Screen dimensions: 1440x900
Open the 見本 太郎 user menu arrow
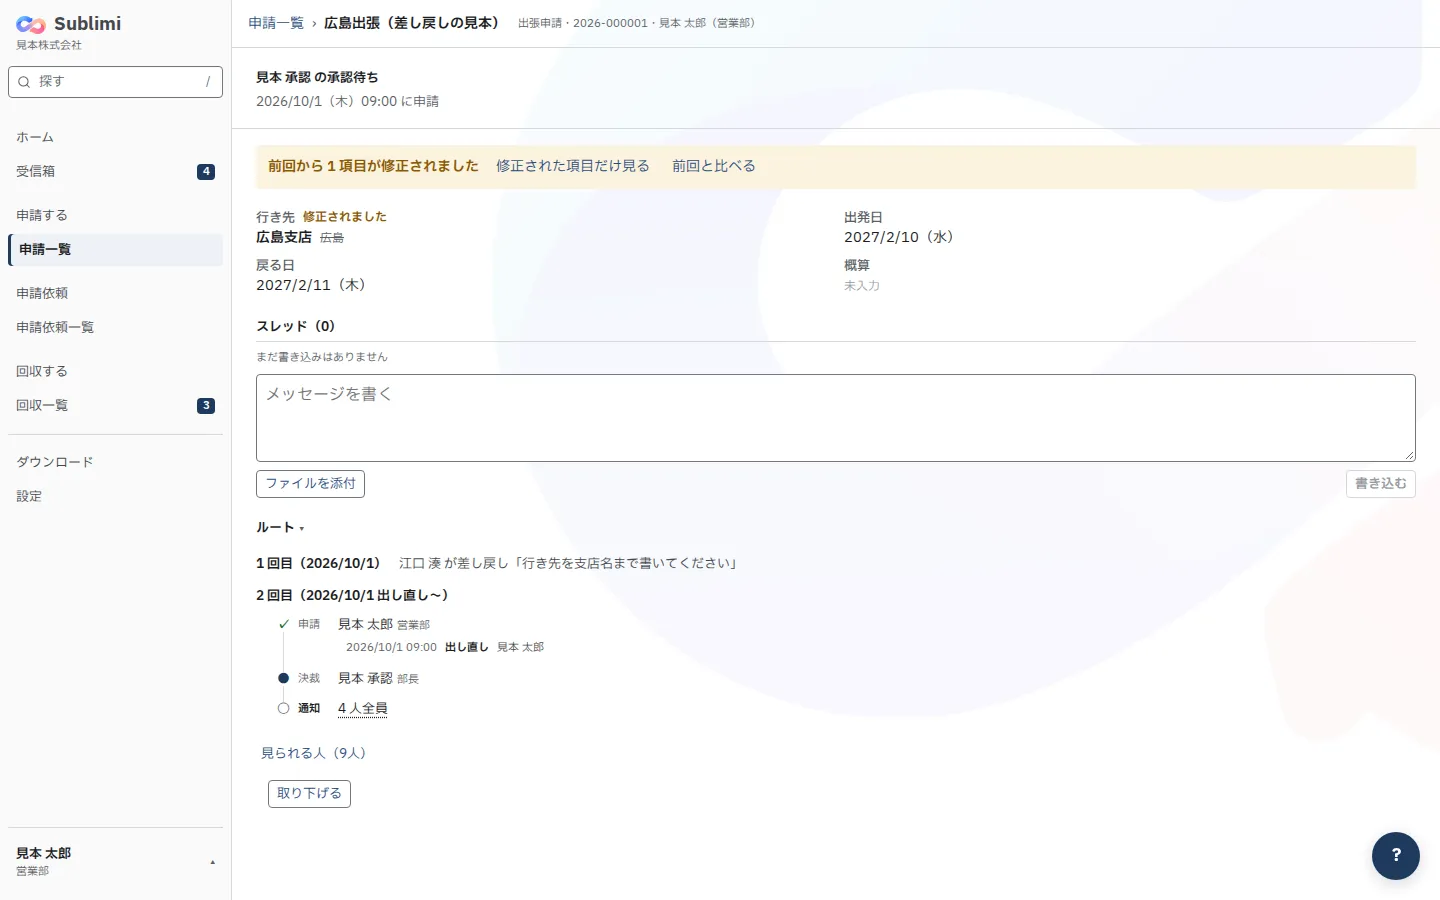(212, 862)
